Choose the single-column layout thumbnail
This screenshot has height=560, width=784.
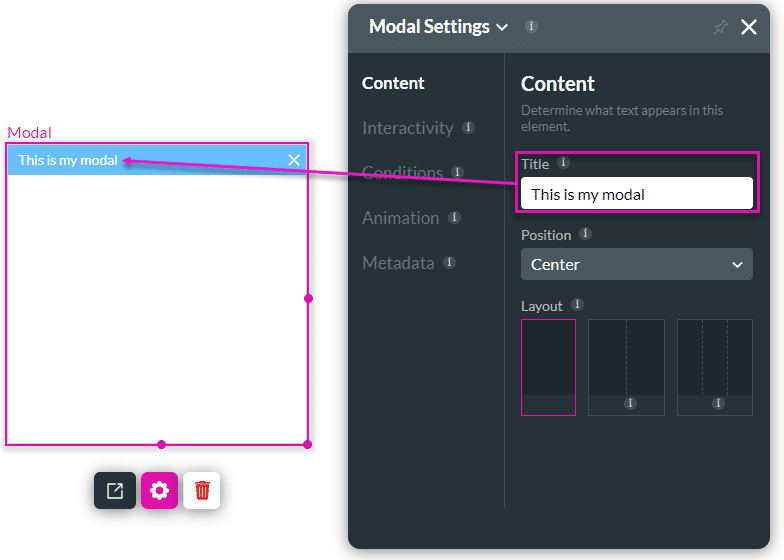coord(548,367)
